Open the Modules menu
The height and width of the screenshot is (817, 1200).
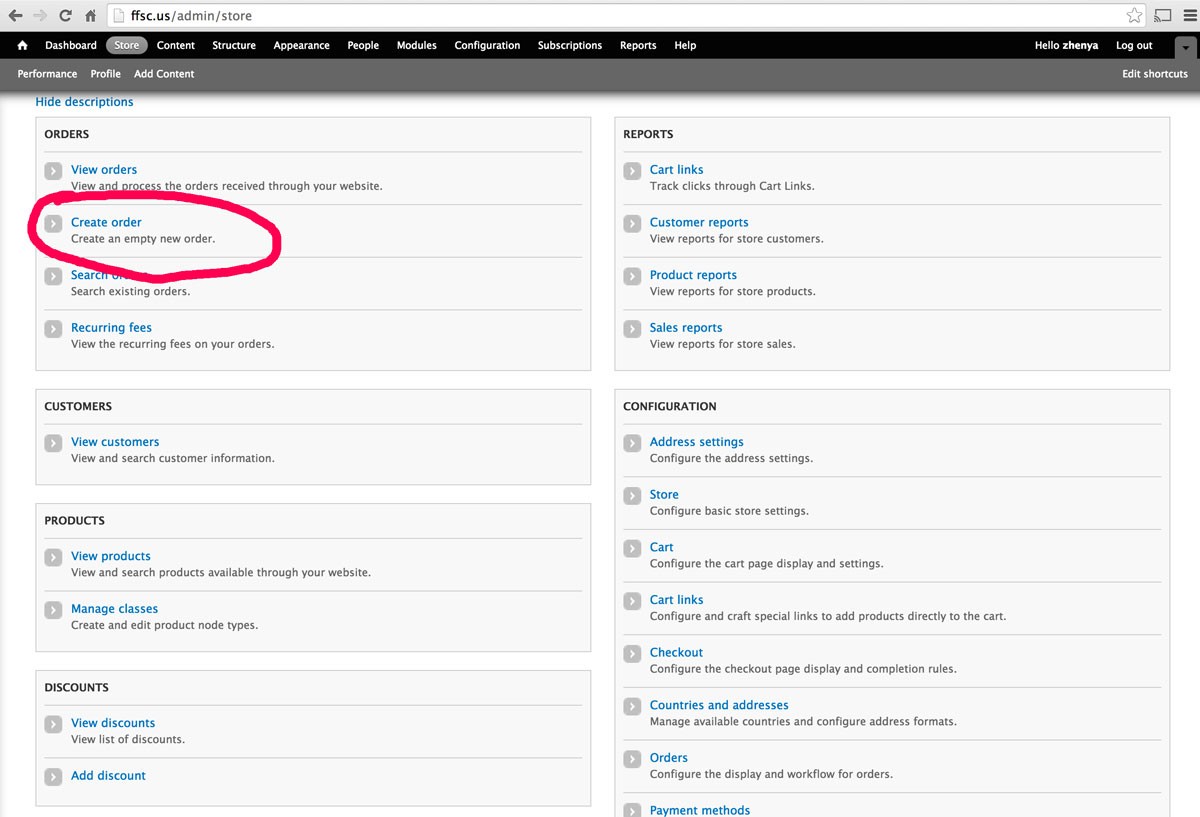[x=417, y=45]
